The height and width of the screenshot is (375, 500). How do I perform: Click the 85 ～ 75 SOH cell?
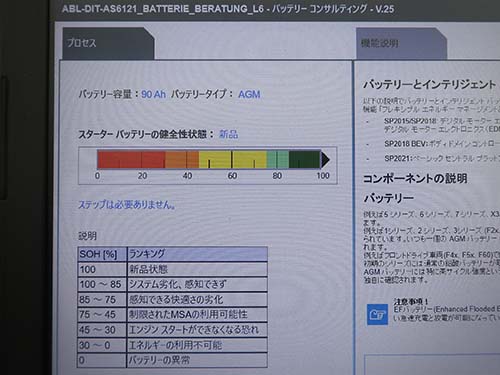click(102, 299)
